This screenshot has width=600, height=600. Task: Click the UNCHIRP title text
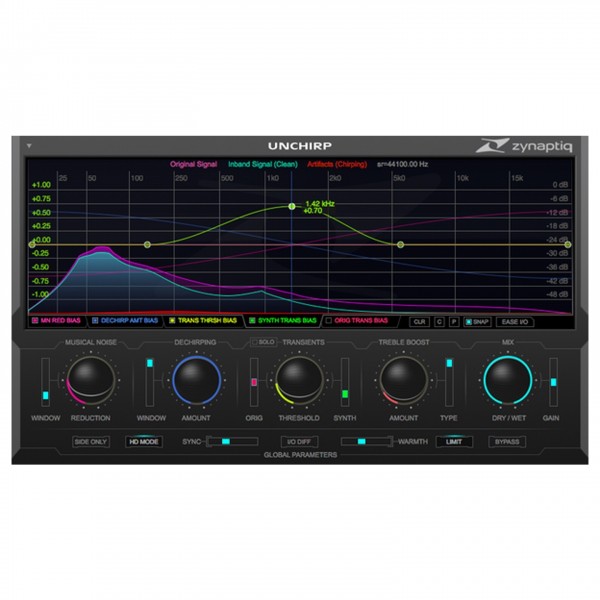[x=300, y=146]
